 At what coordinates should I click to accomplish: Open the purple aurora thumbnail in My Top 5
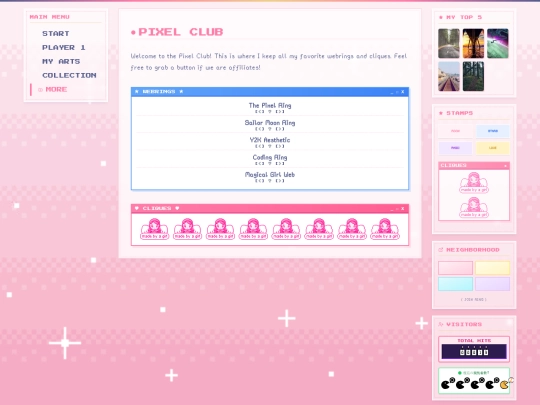coord(498,43)
